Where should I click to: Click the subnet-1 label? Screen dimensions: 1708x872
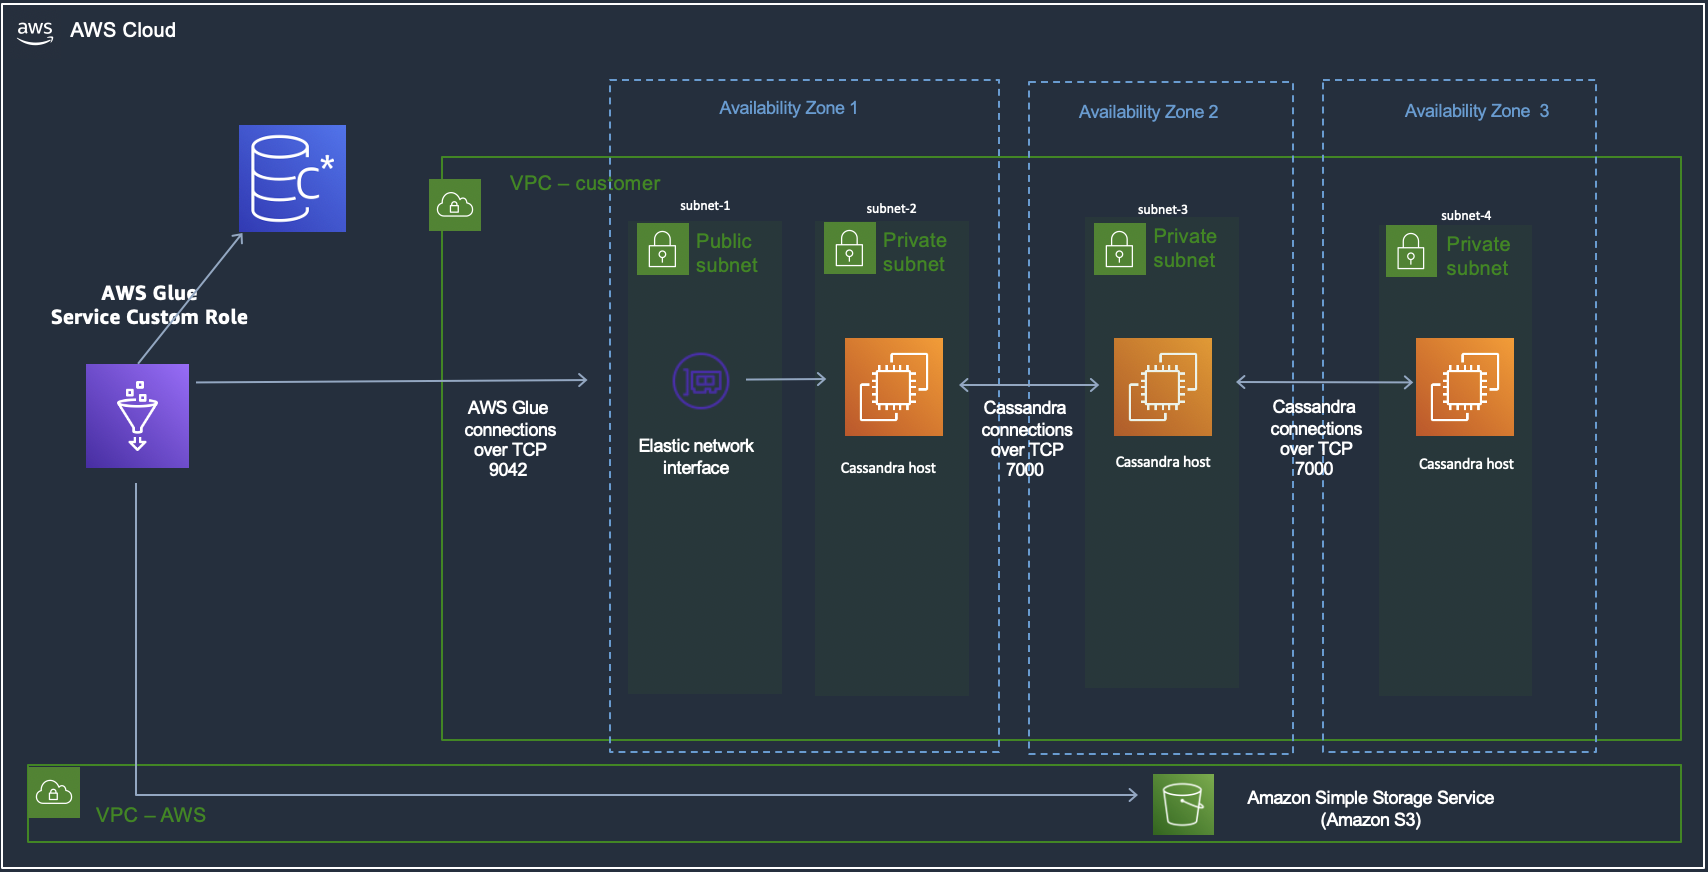point(705,206)
